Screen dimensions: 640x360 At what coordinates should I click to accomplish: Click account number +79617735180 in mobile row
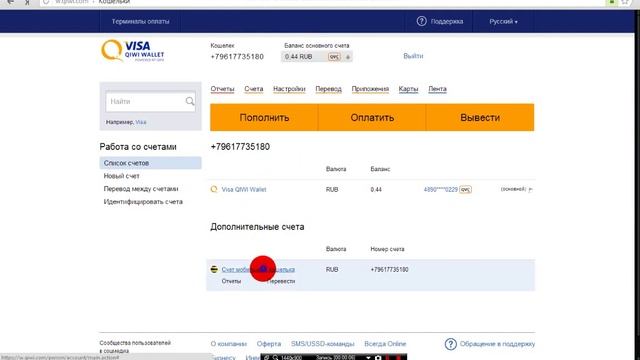[389, 269]
